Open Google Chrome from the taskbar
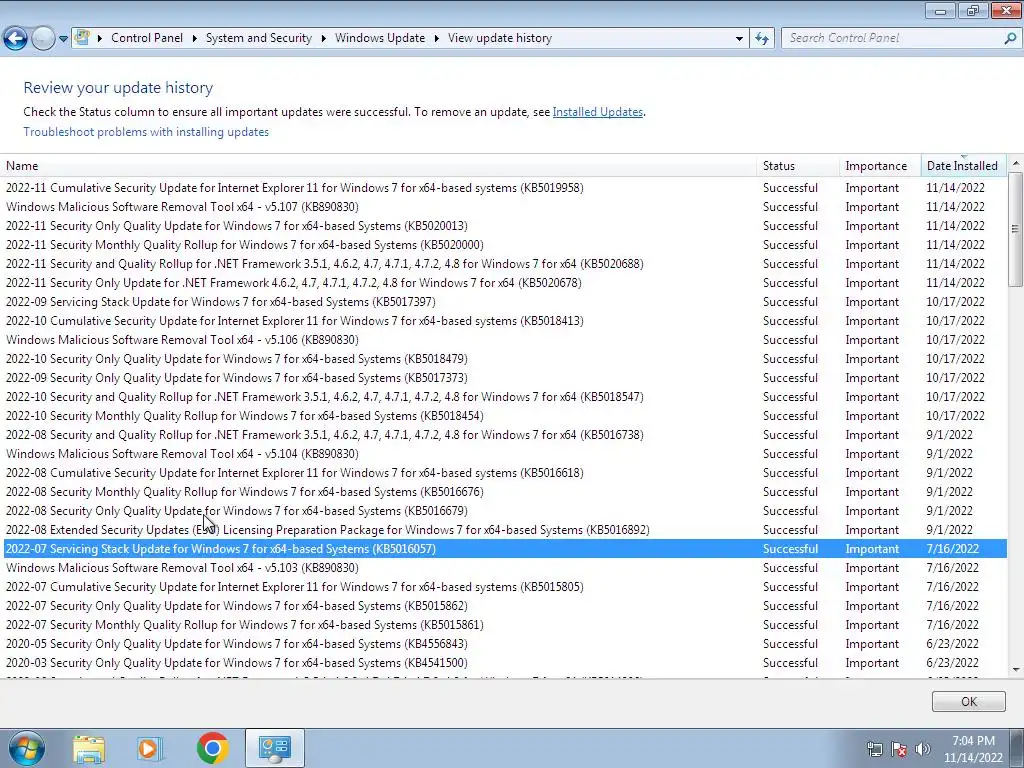 [x=212, y=748]
